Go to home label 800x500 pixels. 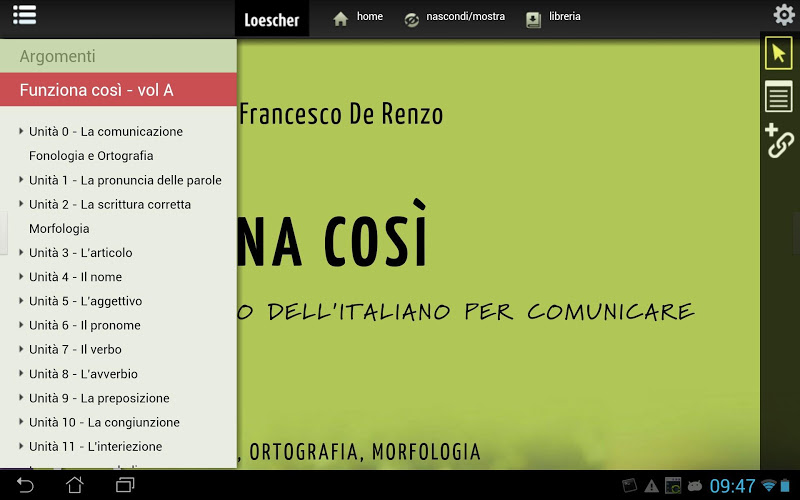(369, 16)
